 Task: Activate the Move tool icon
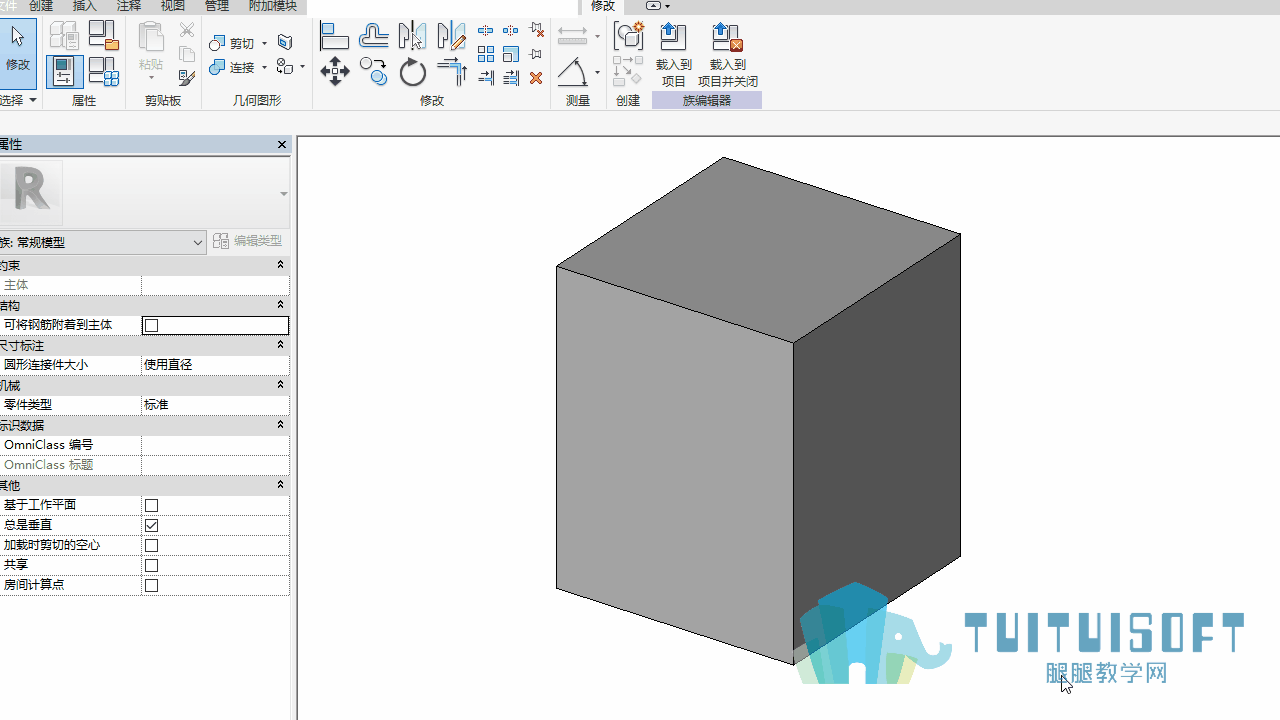[x=334, y=71]
